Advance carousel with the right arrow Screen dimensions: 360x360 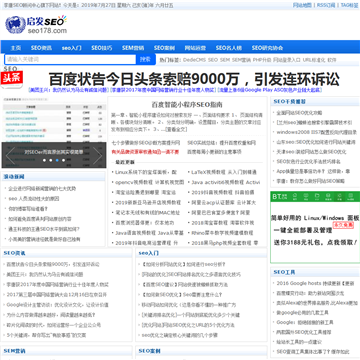(x=97, y=156)
